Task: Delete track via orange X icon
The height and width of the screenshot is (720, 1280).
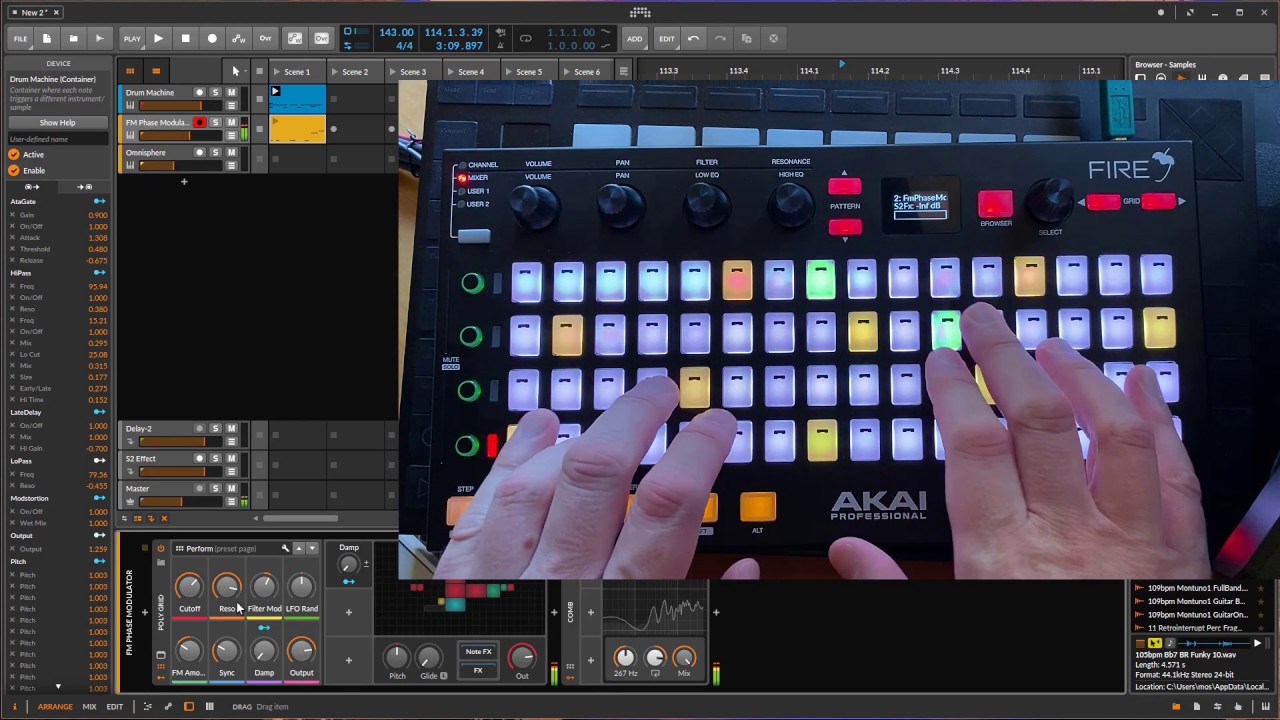Action: pyautogui.click(x=164, y=518)
